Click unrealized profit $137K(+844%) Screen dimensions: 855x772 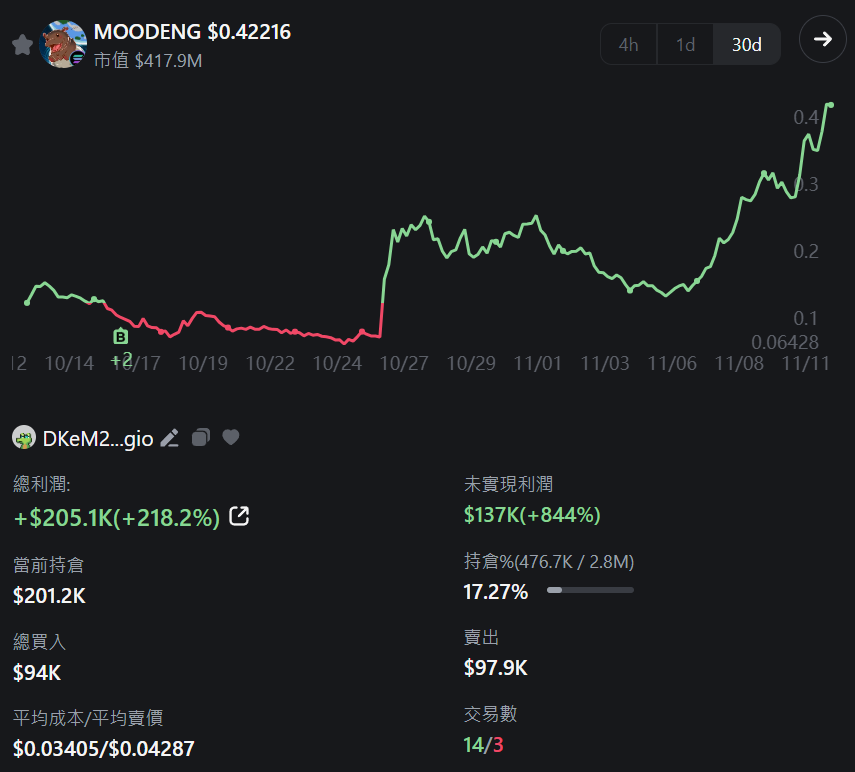[532, 515]
